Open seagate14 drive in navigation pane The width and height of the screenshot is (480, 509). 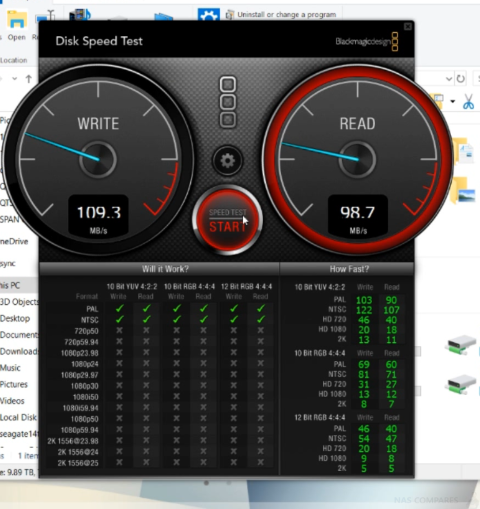point(19,434)
